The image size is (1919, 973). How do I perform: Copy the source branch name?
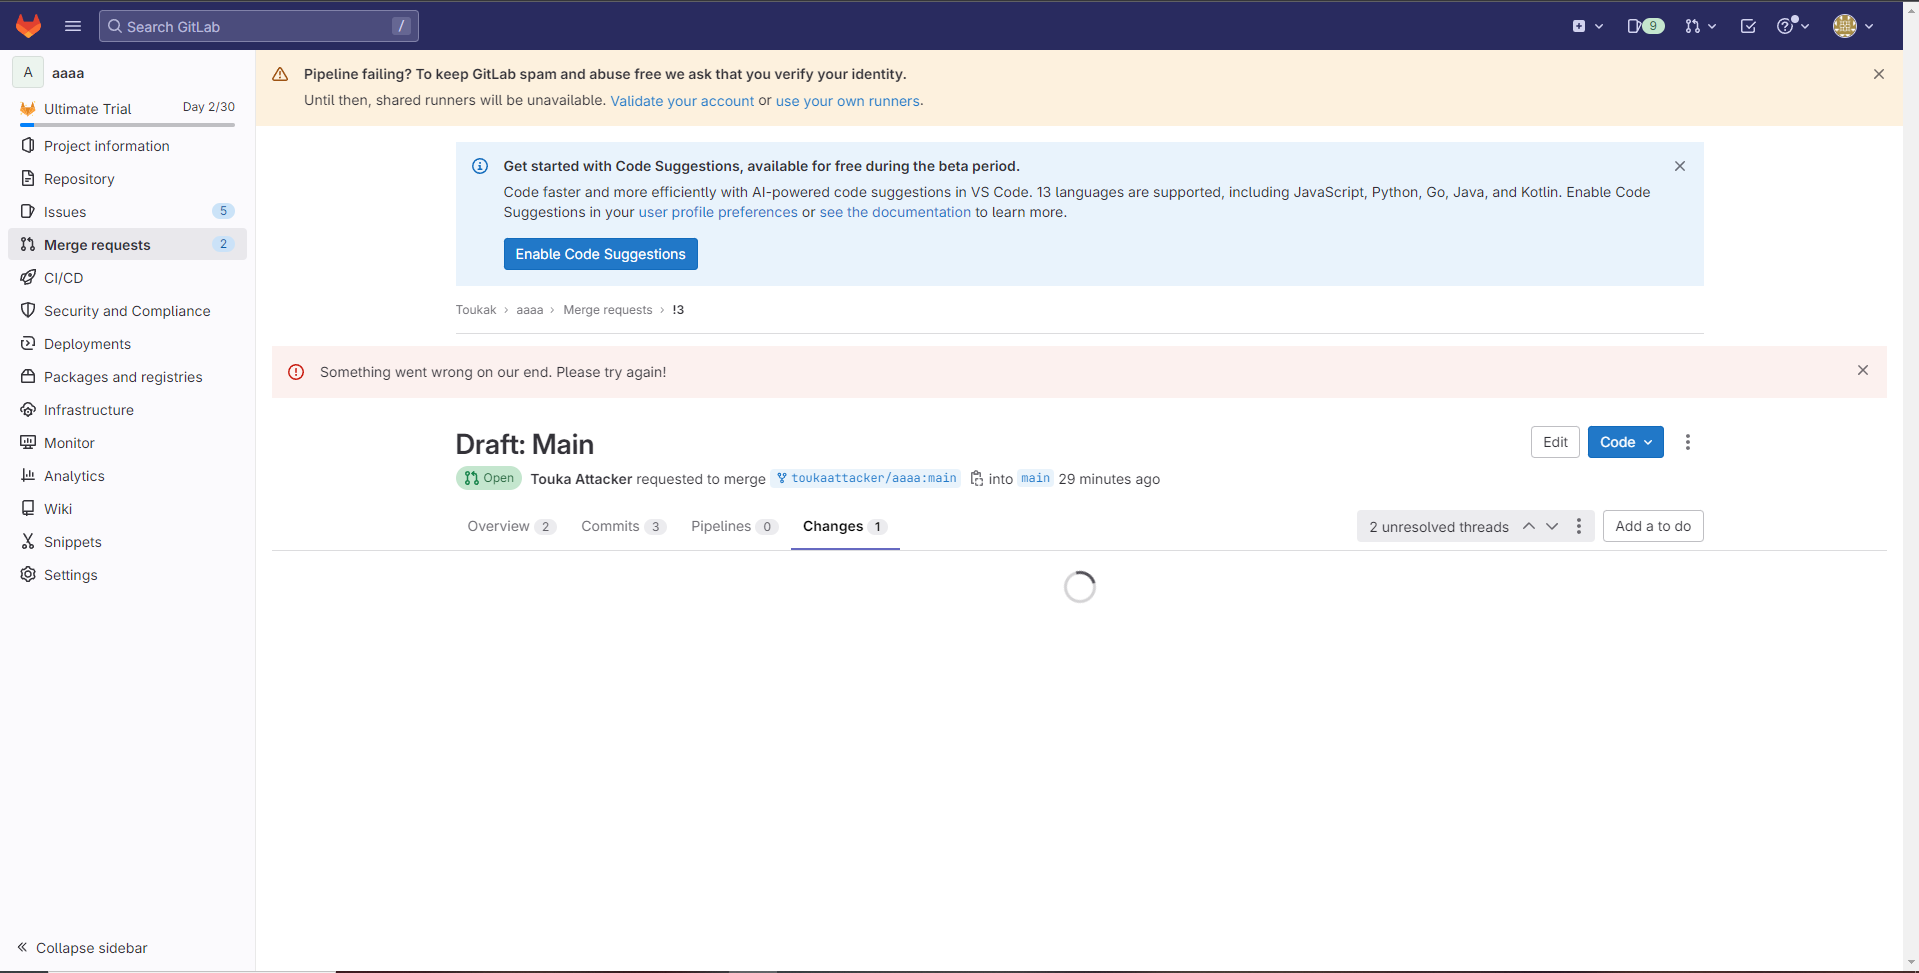click(x=976, y=479)
